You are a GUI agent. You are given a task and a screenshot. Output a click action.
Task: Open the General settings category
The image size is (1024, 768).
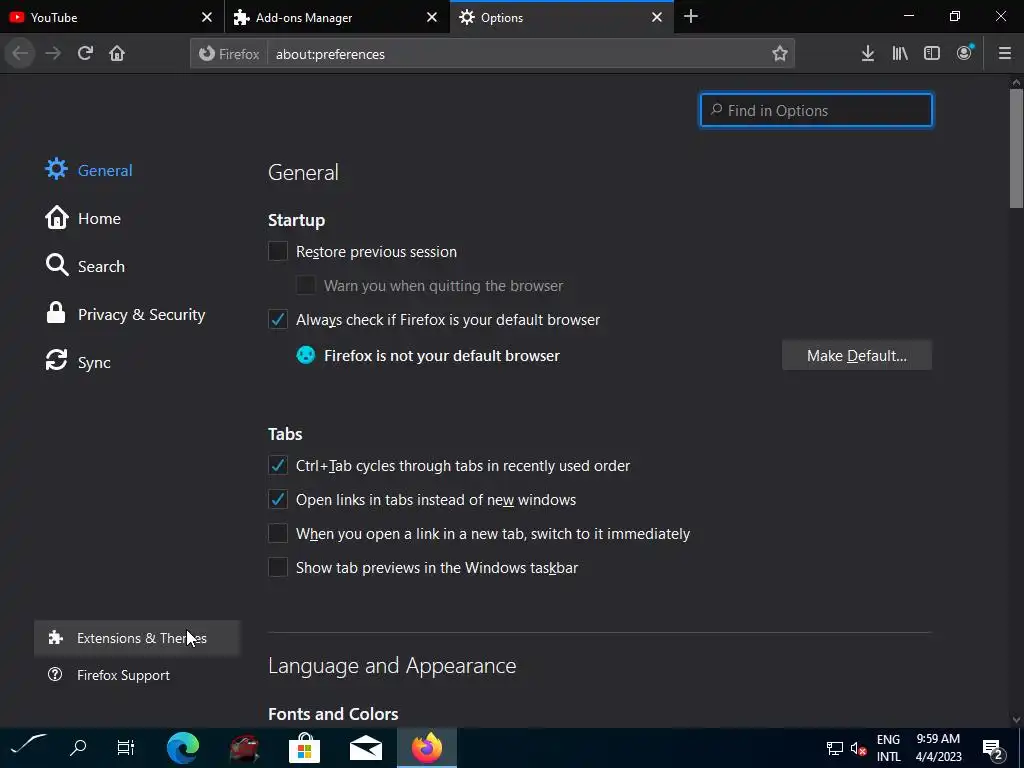click(x=89, y=170)
